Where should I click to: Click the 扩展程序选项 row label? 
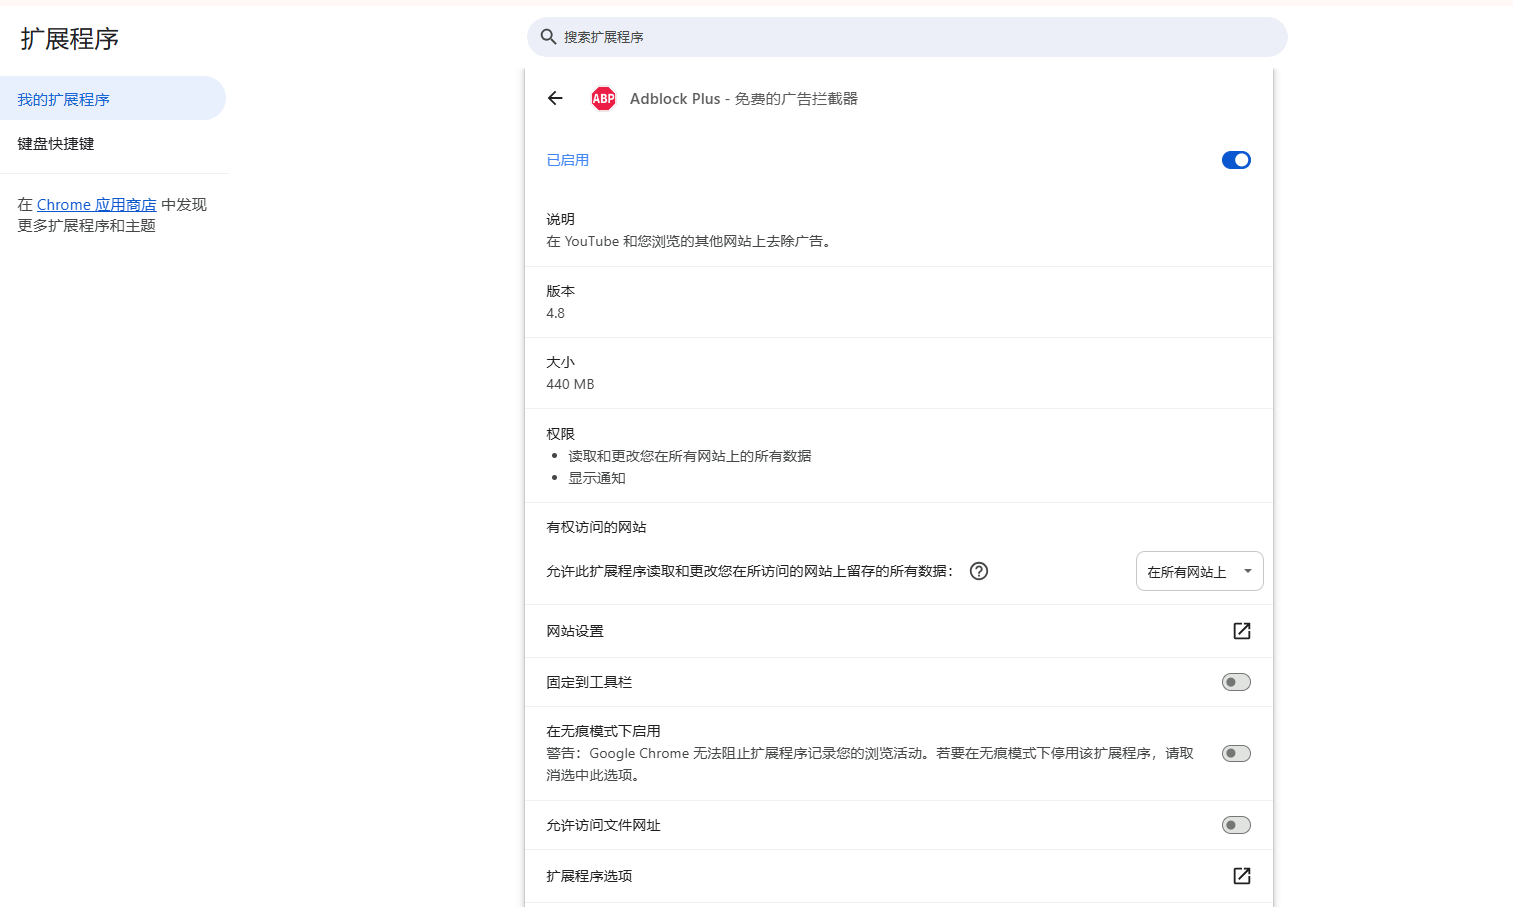click(x=589, y=876)
